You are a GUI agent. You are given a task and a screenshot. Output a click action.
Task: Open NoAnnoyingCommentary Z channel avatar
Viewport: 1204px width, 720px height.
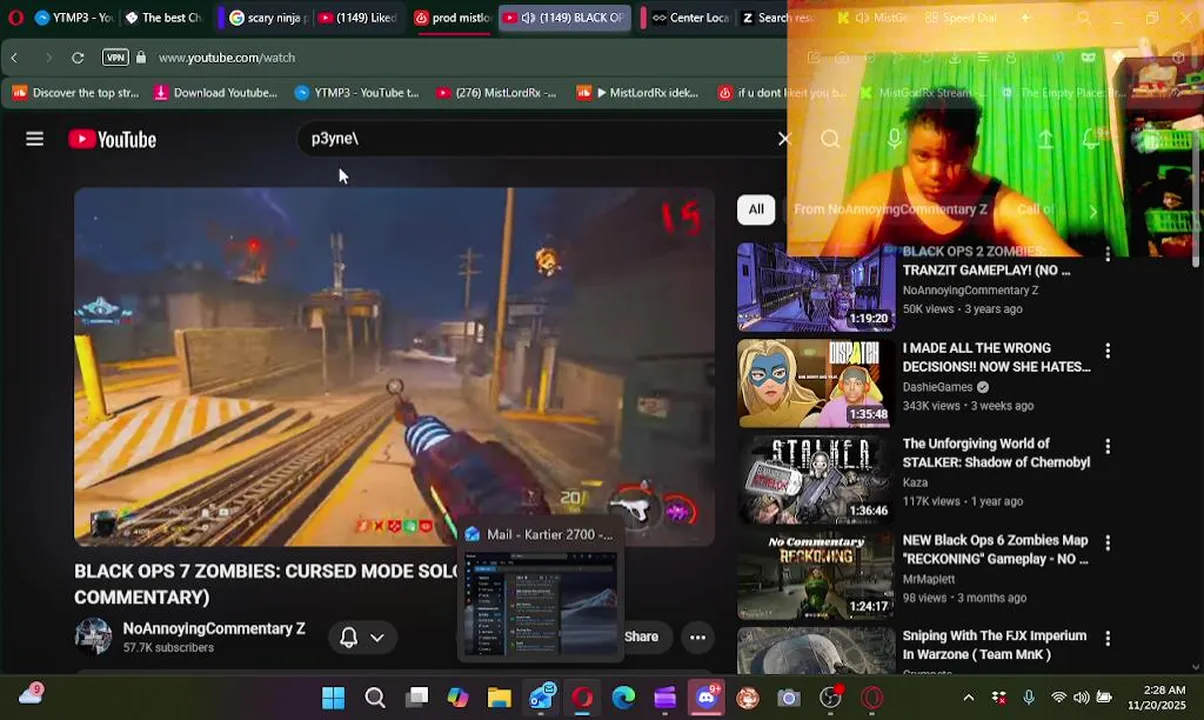(93, 637)
